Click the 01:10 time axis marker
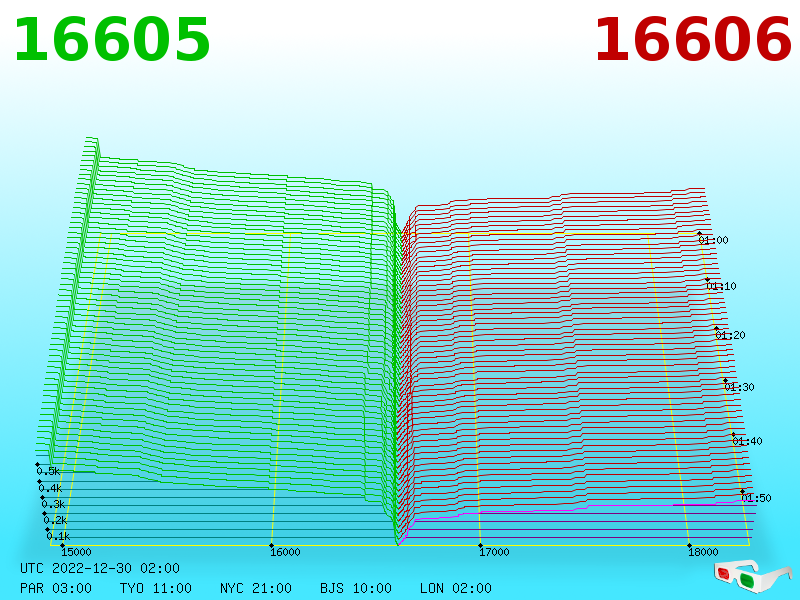800x600 pixels. click(x=721, y=286)
